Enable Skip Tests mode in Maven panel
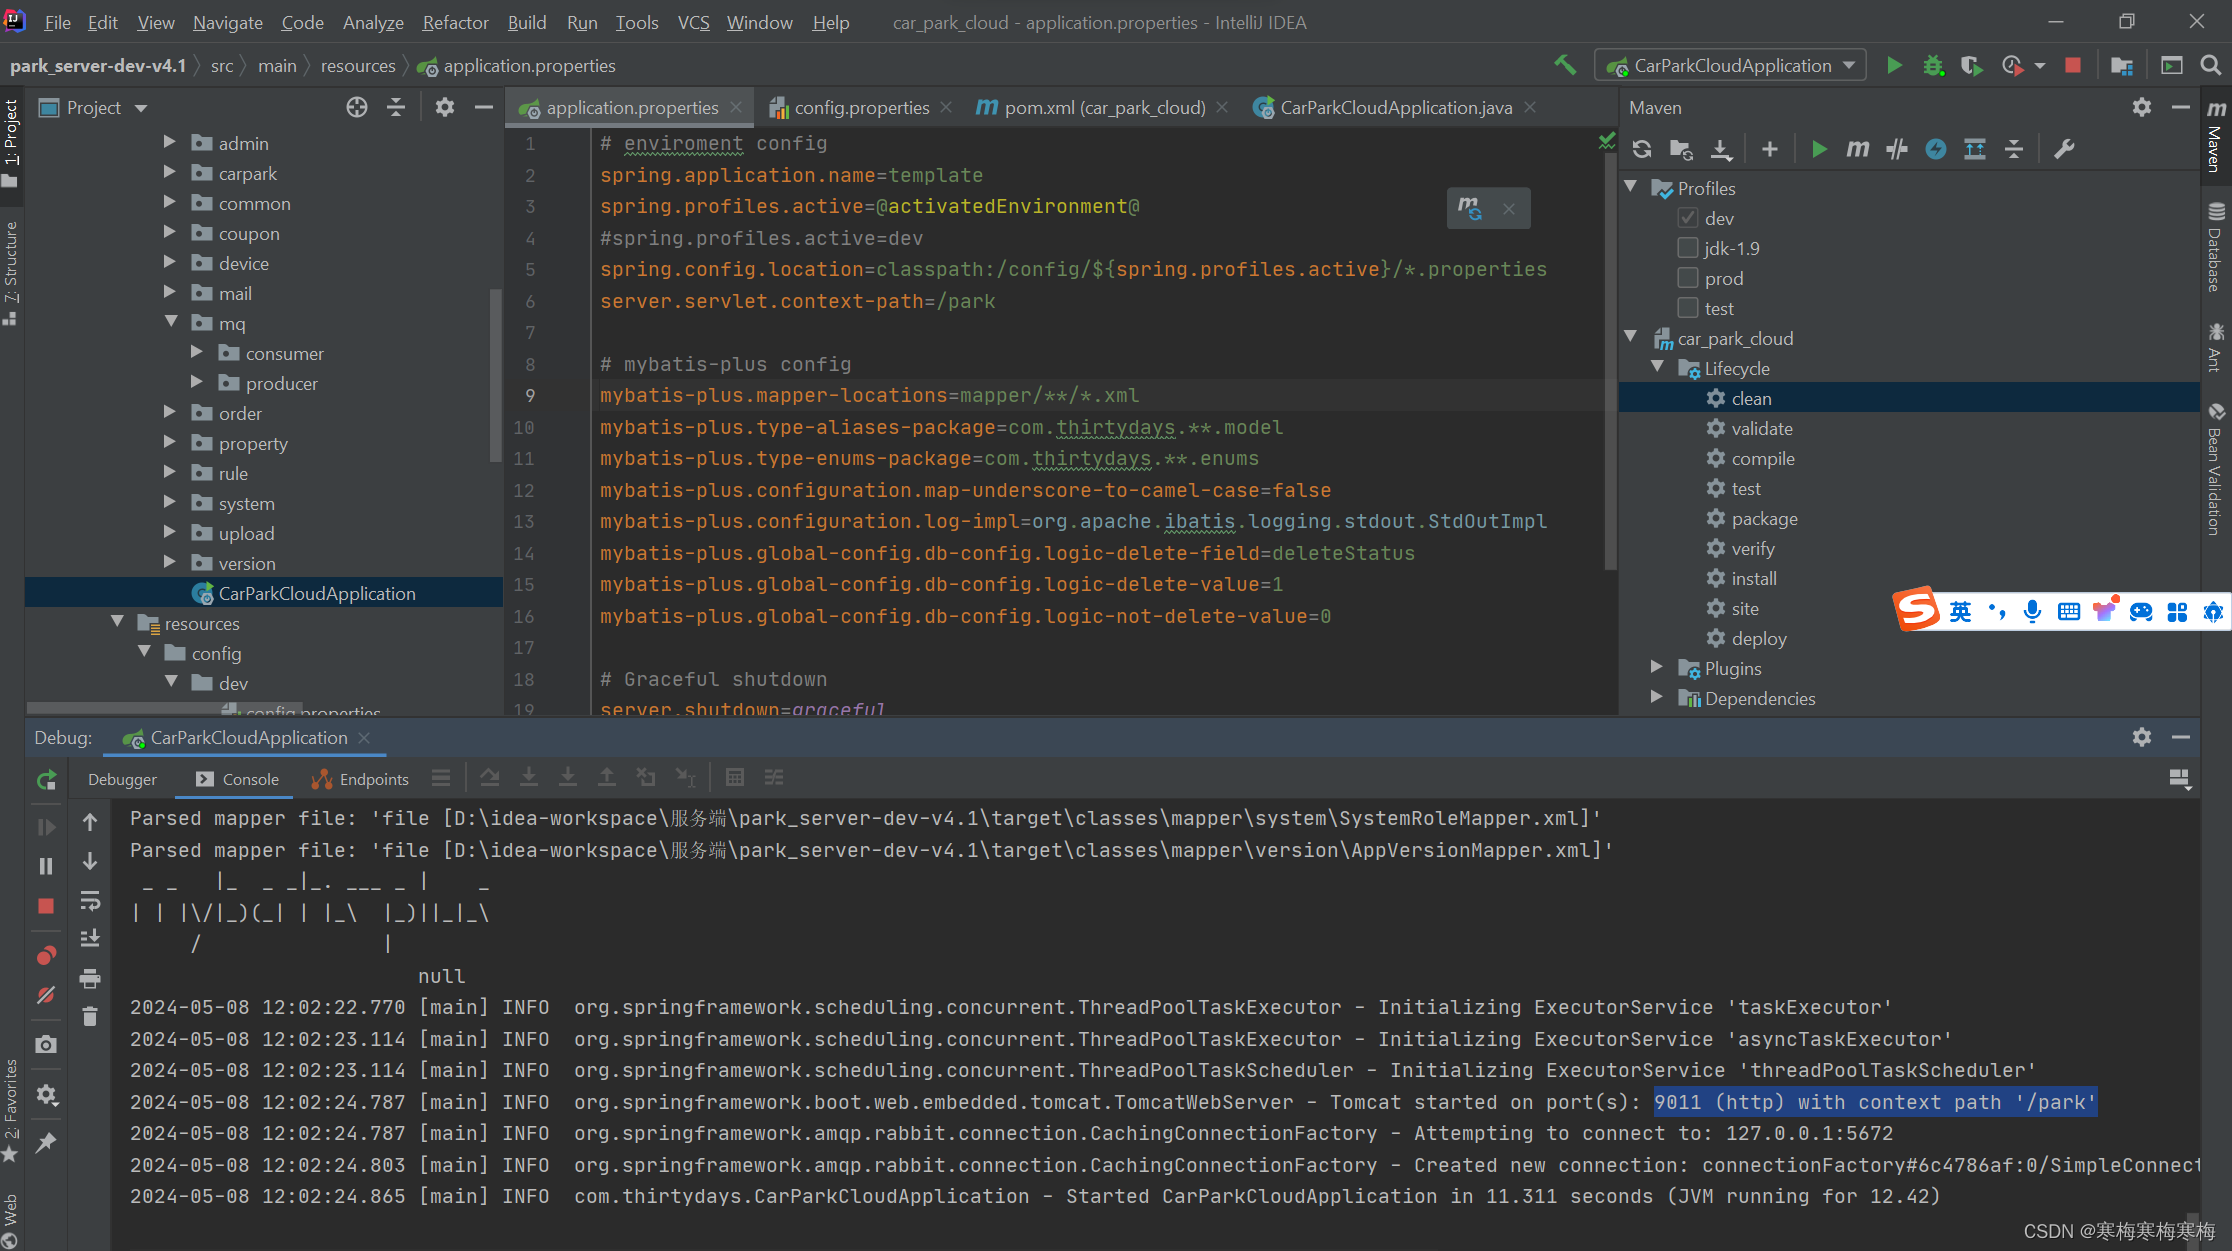Viewport: 2232px width, 1251px height. click(1897, 149)
